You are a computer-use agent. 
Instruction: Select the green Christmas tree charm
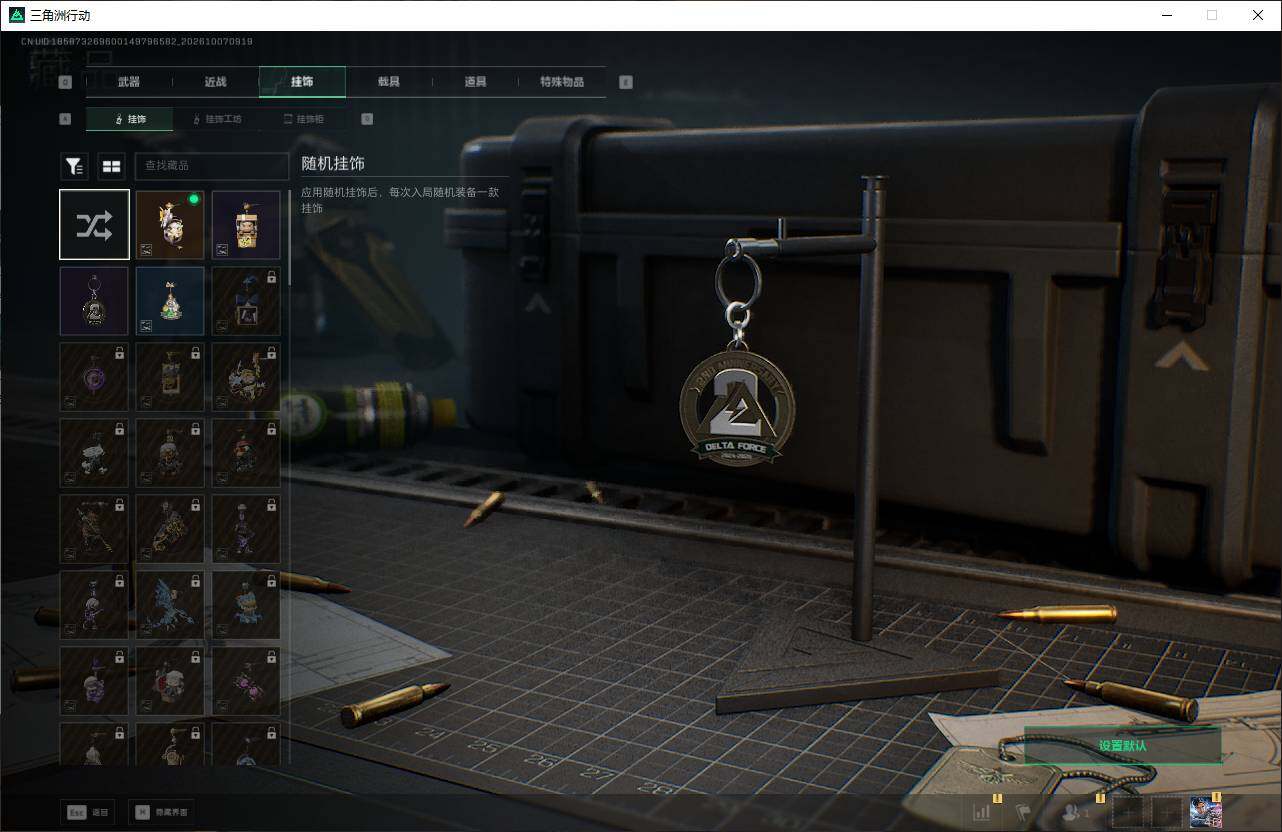pos(170,301)
